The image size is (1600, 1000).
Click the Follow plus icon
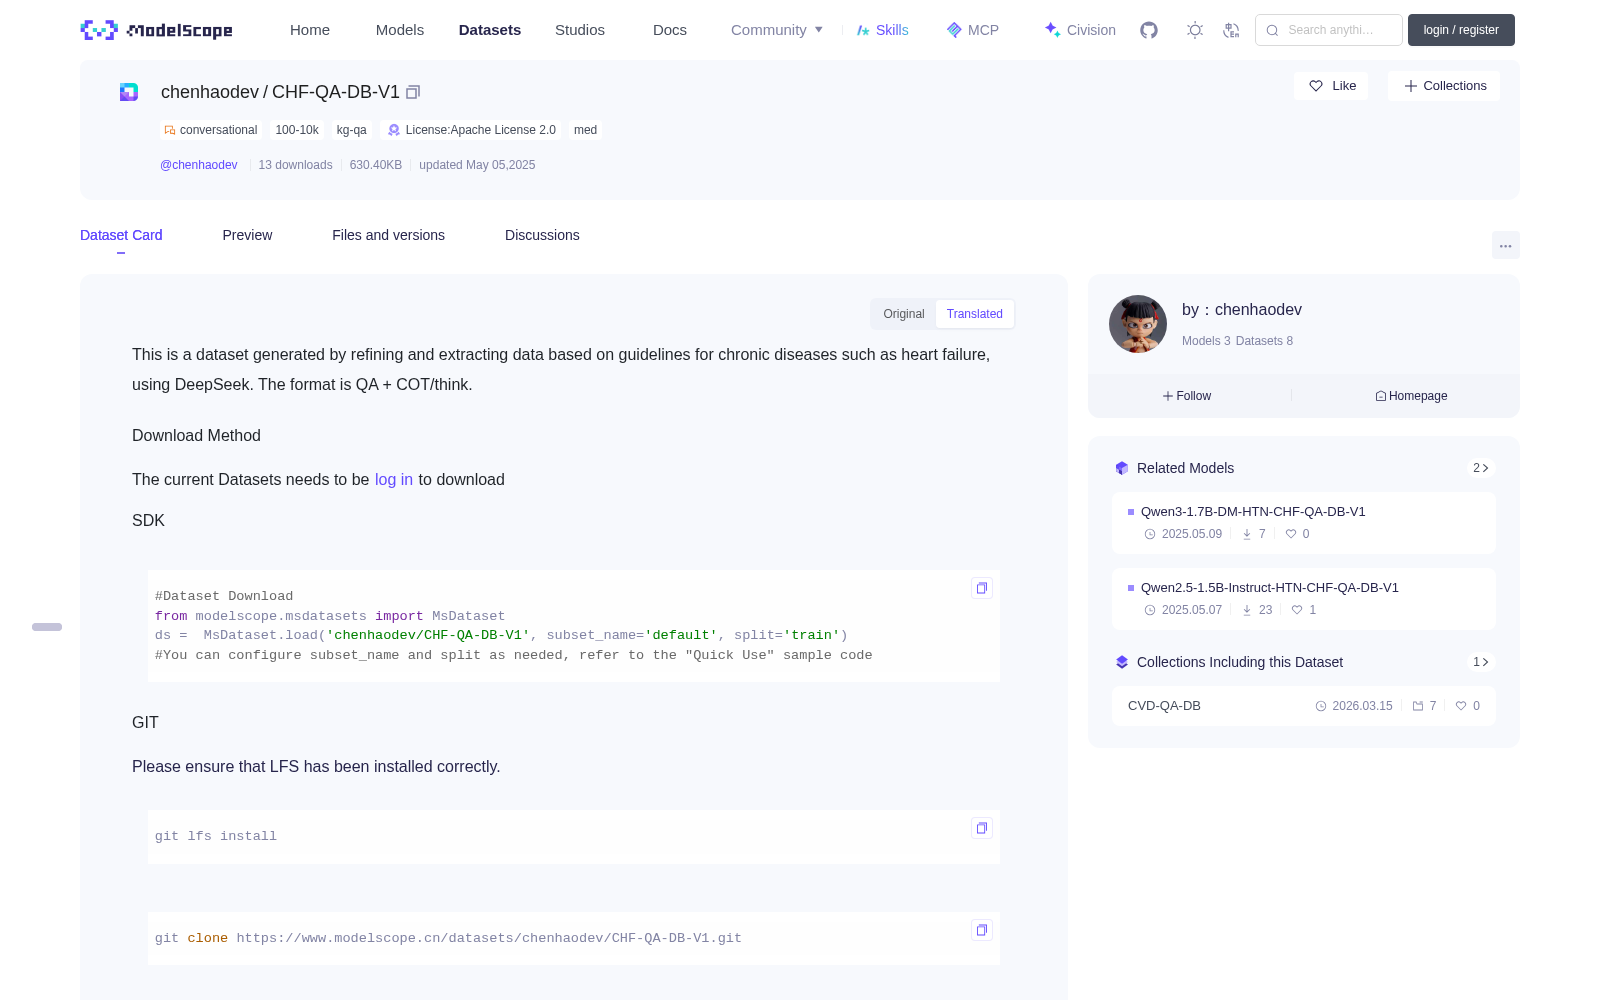tap(1168, 396)
